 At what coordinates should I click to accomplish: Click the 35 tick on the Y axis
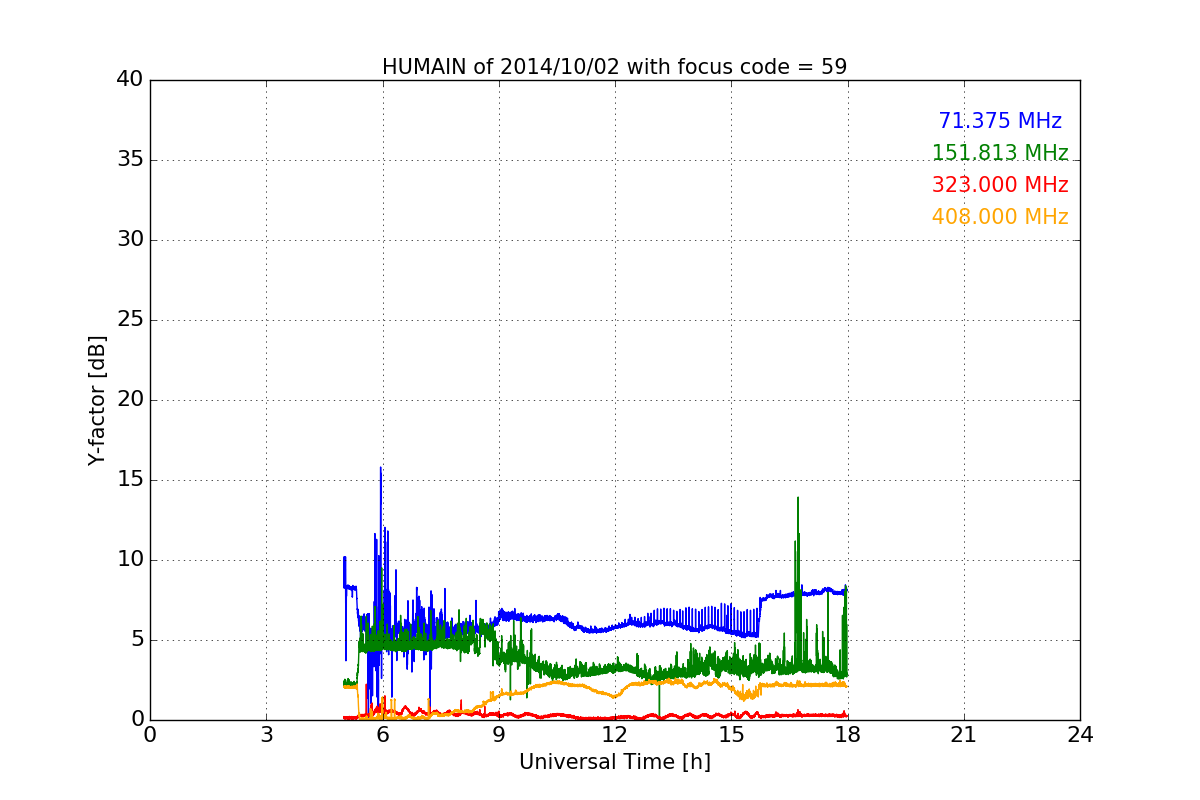coord(130,160)
